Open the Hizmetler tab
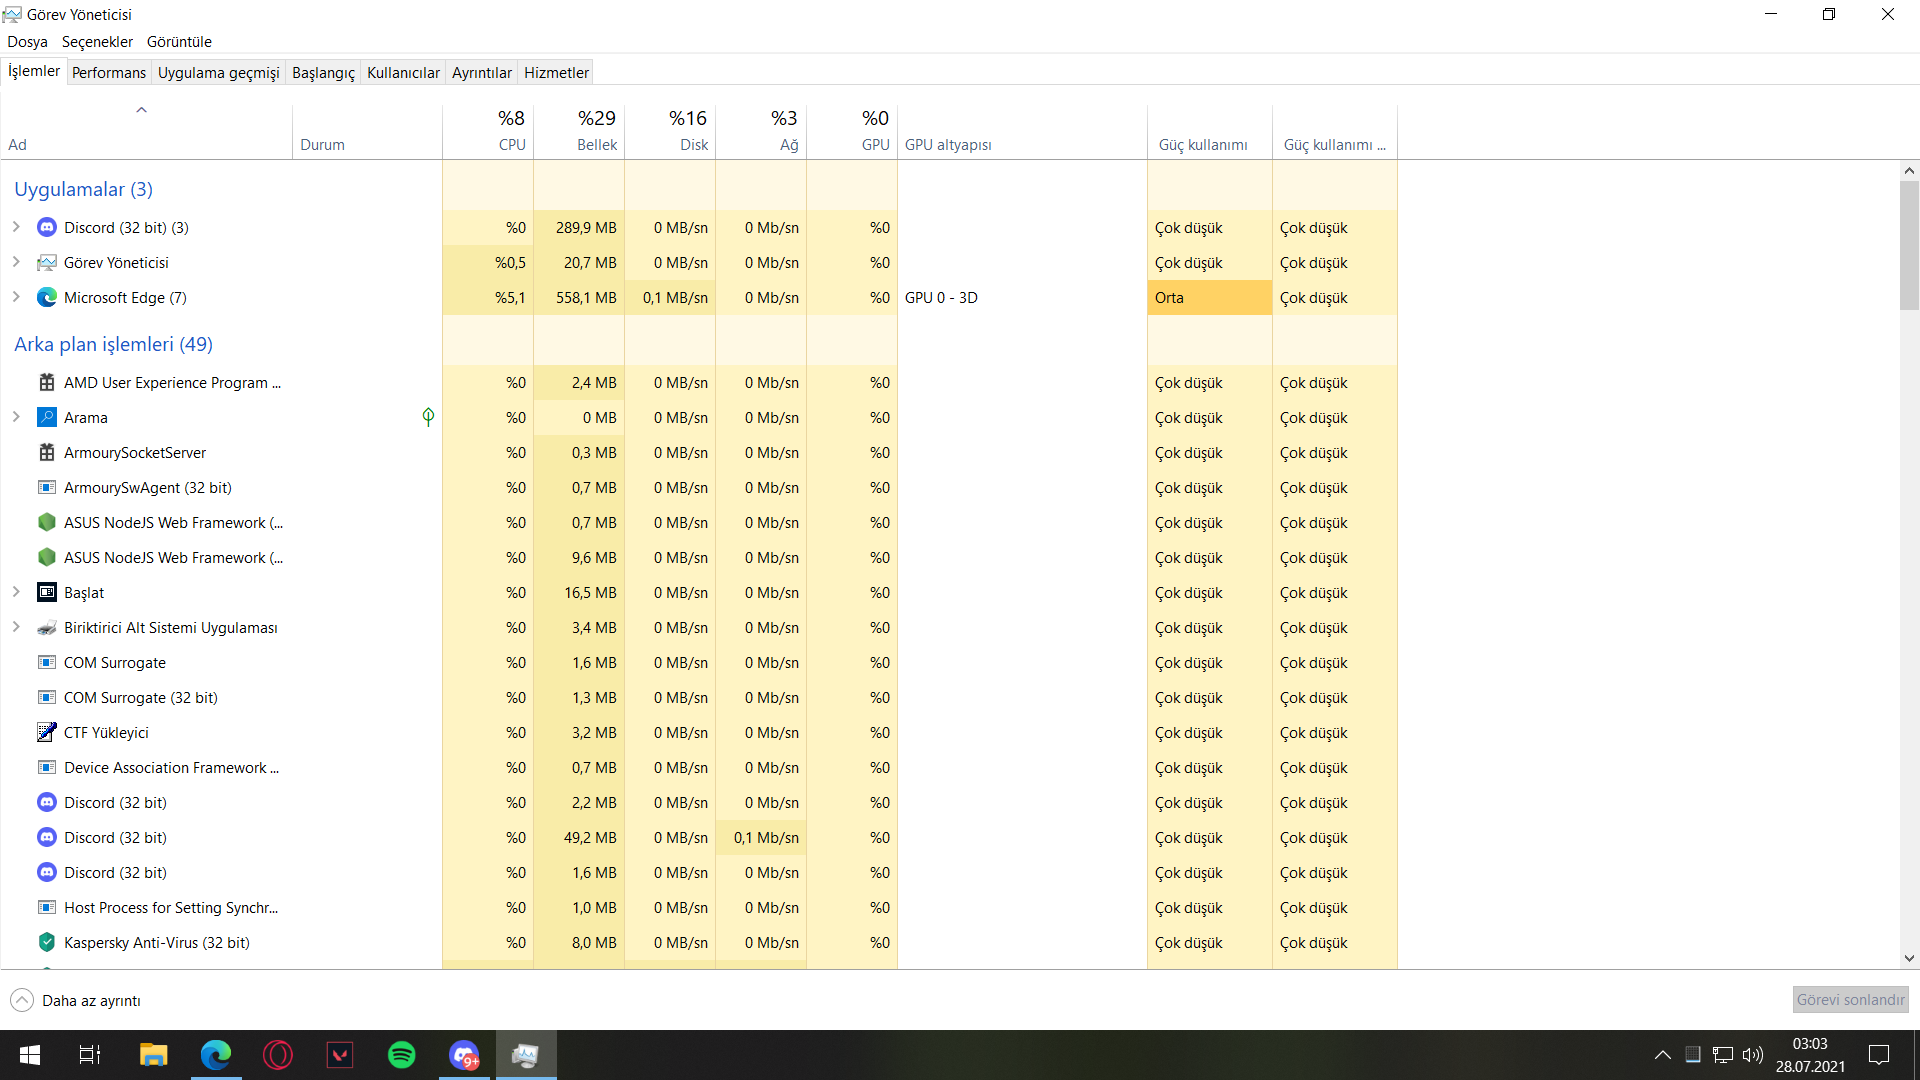The image size is (1920, 1080). tap(556, 73)
